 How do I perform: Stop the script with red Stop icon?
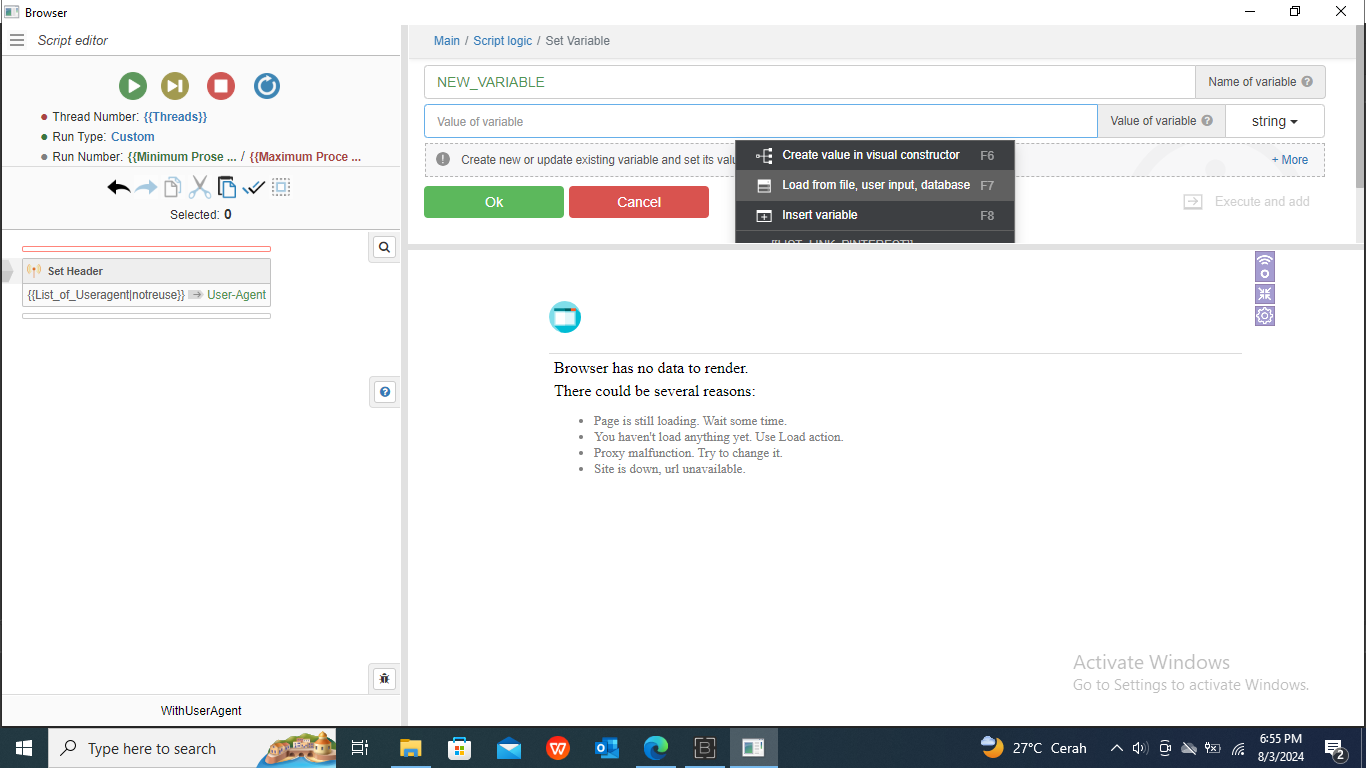221,86
